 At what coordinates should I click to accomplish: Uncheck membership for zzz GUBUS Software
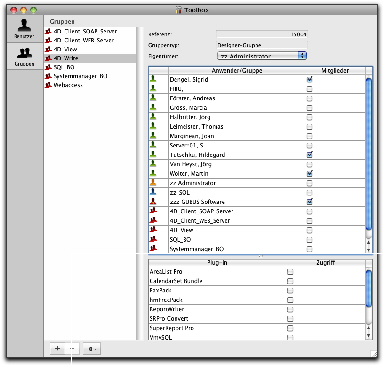click(309, 202)
